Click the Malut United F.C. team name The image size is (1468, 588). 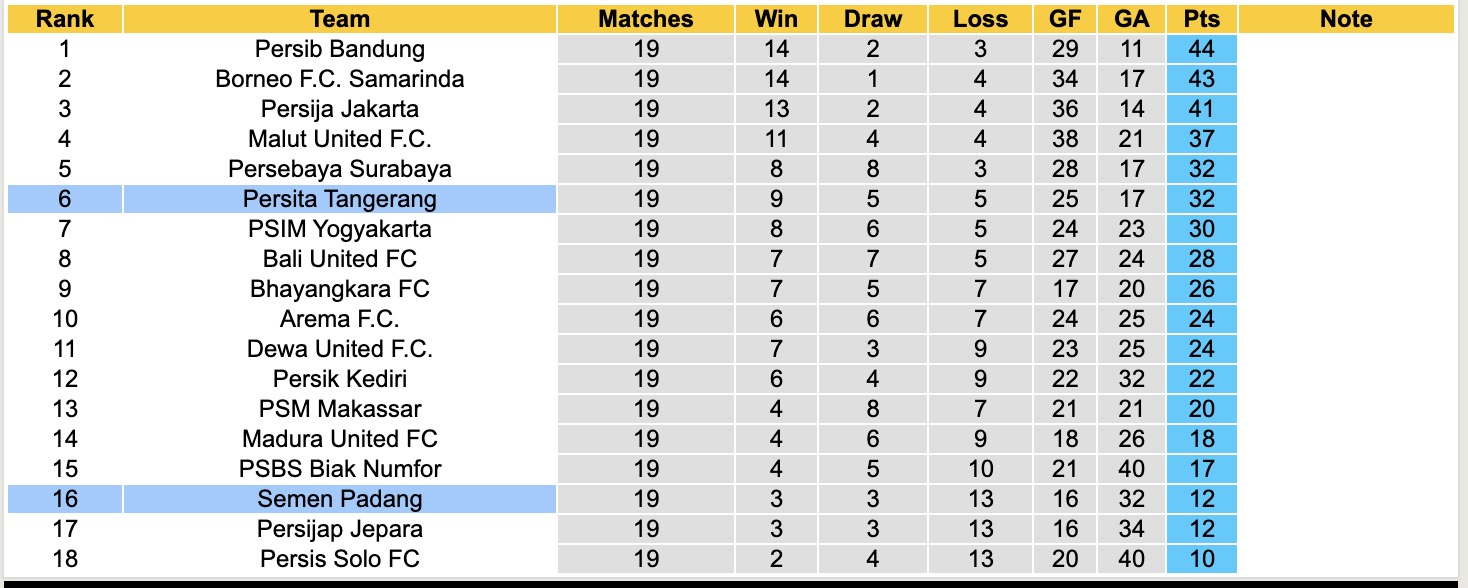coord(340,139)
